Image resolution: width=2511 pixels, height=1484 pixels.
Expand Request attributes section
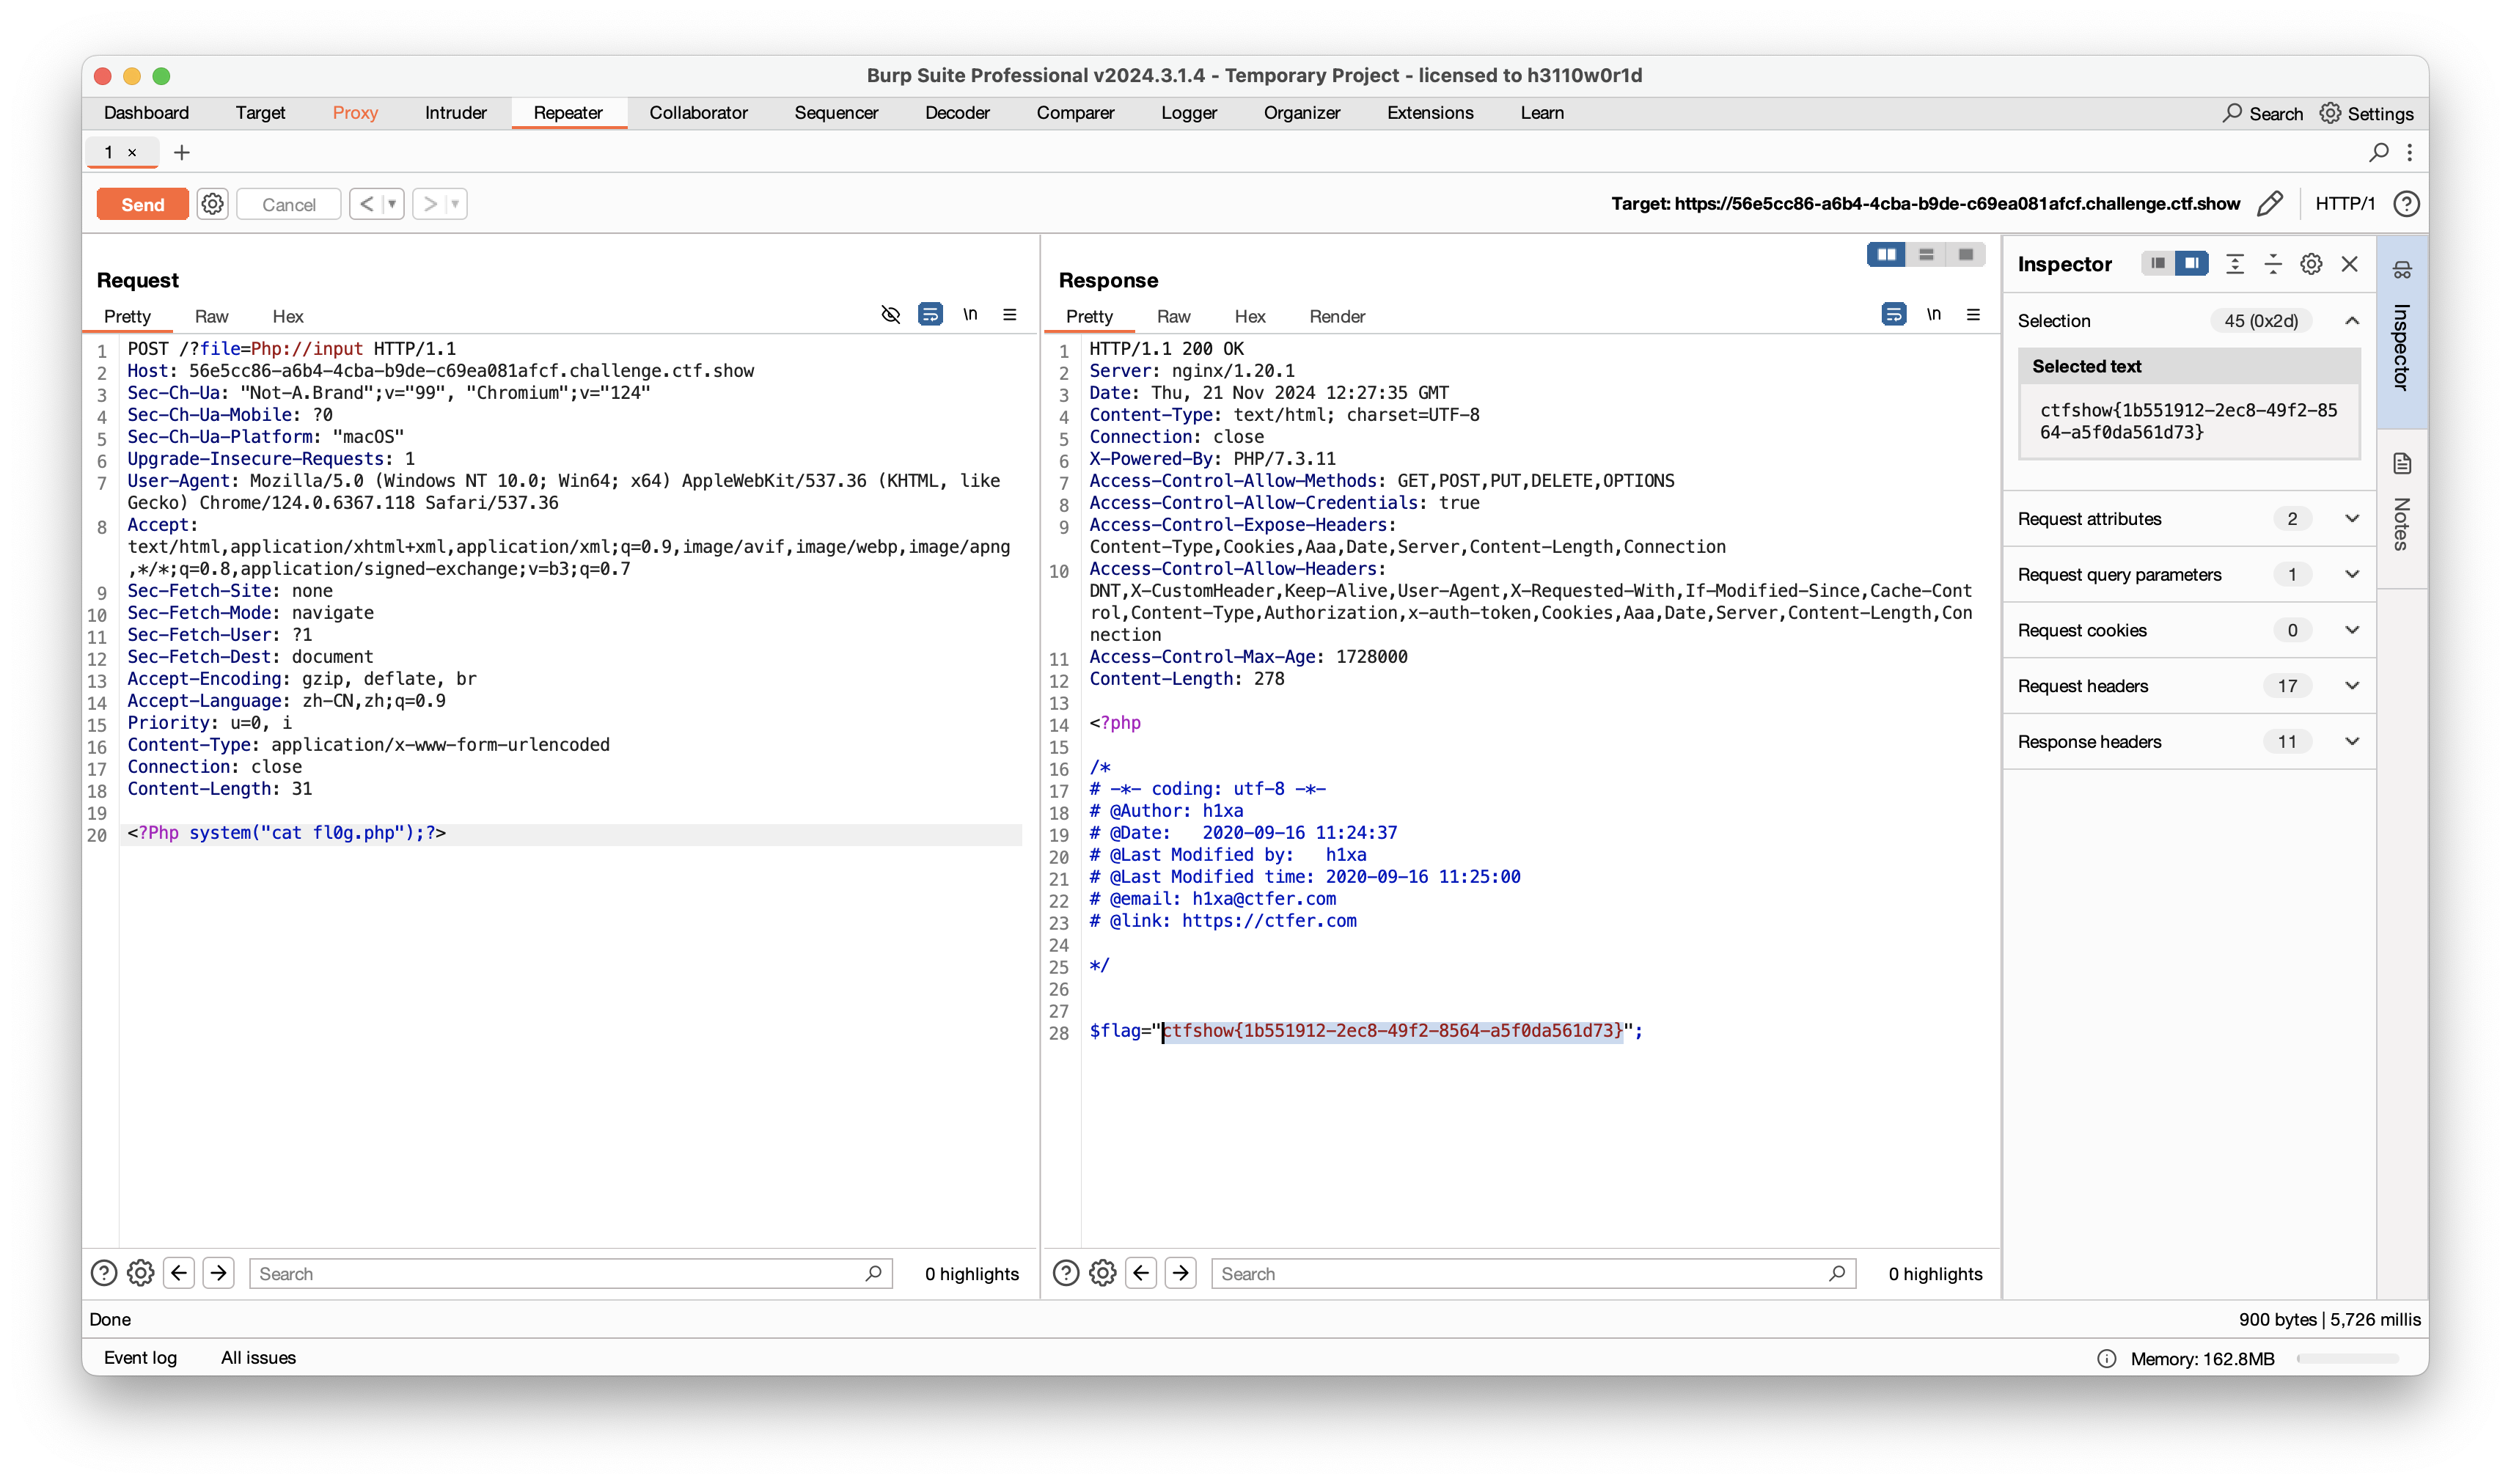pyautogui.click(x=2351, y=519)
